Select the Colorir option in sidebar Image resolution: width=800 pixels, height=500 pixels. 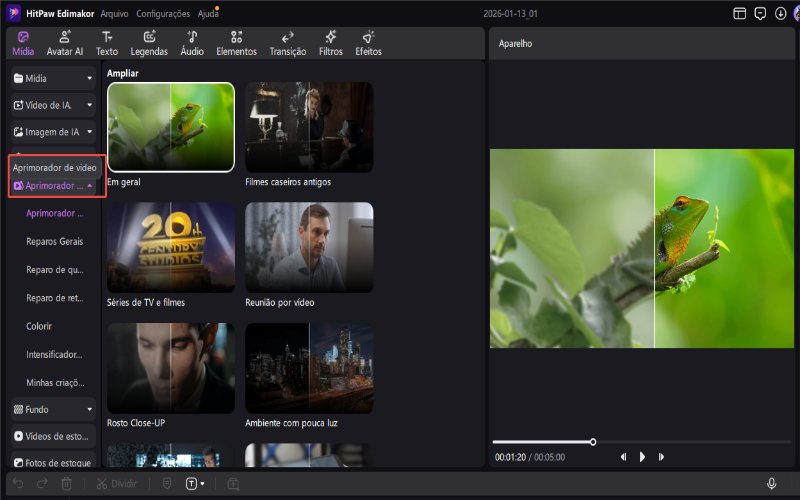(39, 326)
